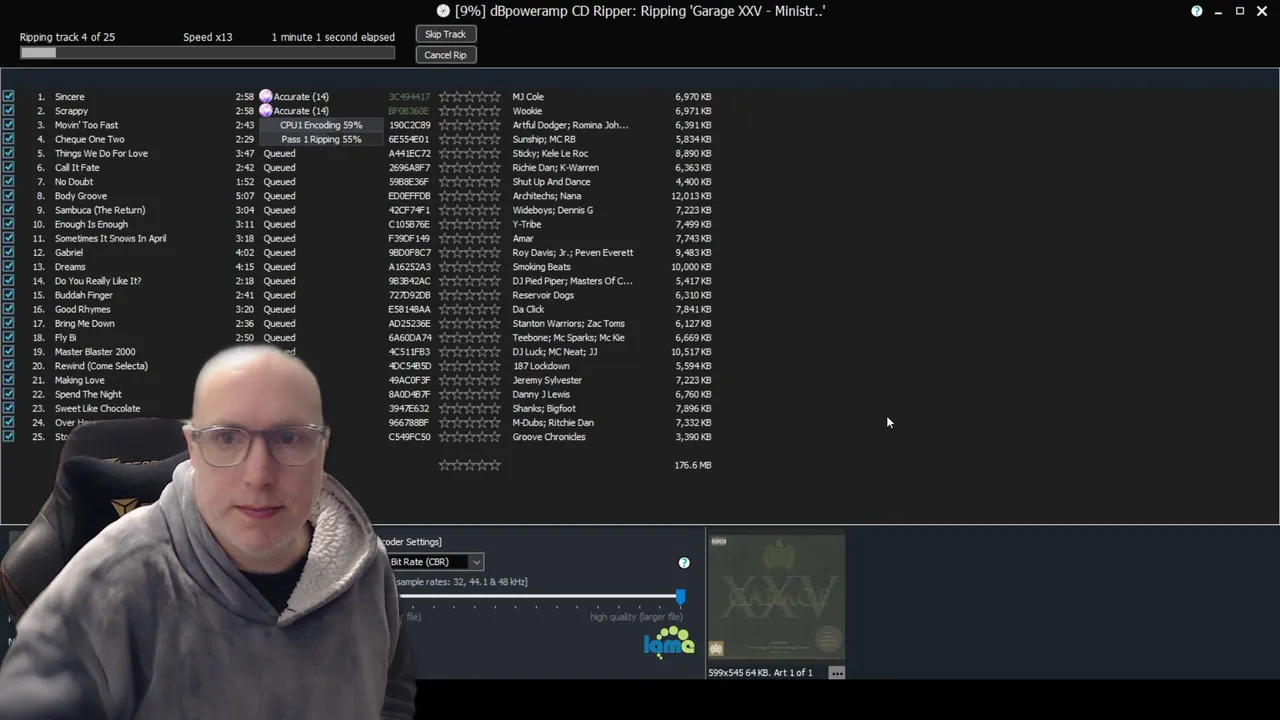This screenshot has height=720, width=1280.
Task: Open album art options ellipsis button
Action: (x=837, y=673)
